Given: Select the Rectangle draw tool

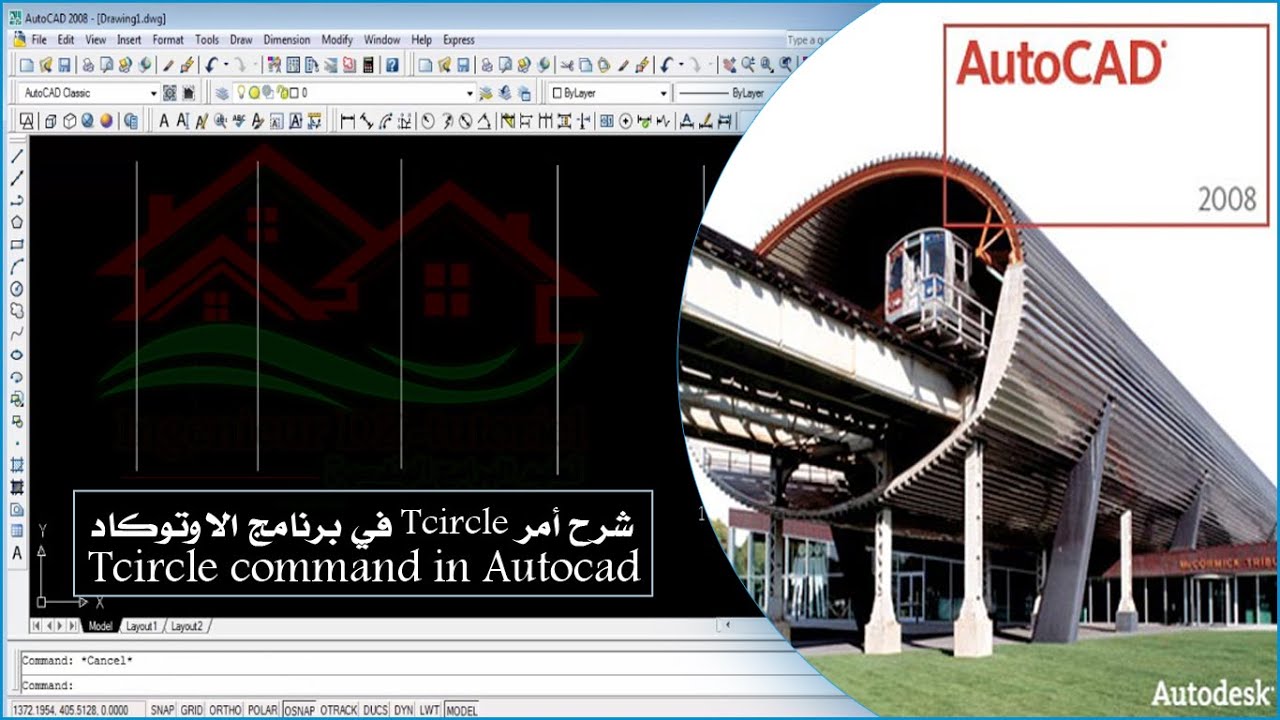Looking at the screenshot, I should pyautogui.click(x=17, y=244).
